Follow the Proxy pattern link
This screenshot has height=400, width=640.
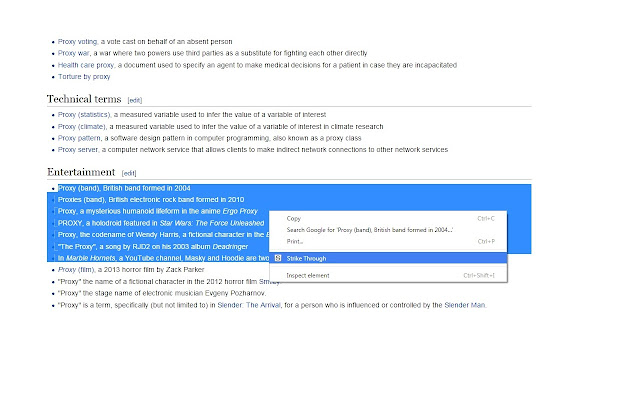pyautogui.click(x=80, y=138)
